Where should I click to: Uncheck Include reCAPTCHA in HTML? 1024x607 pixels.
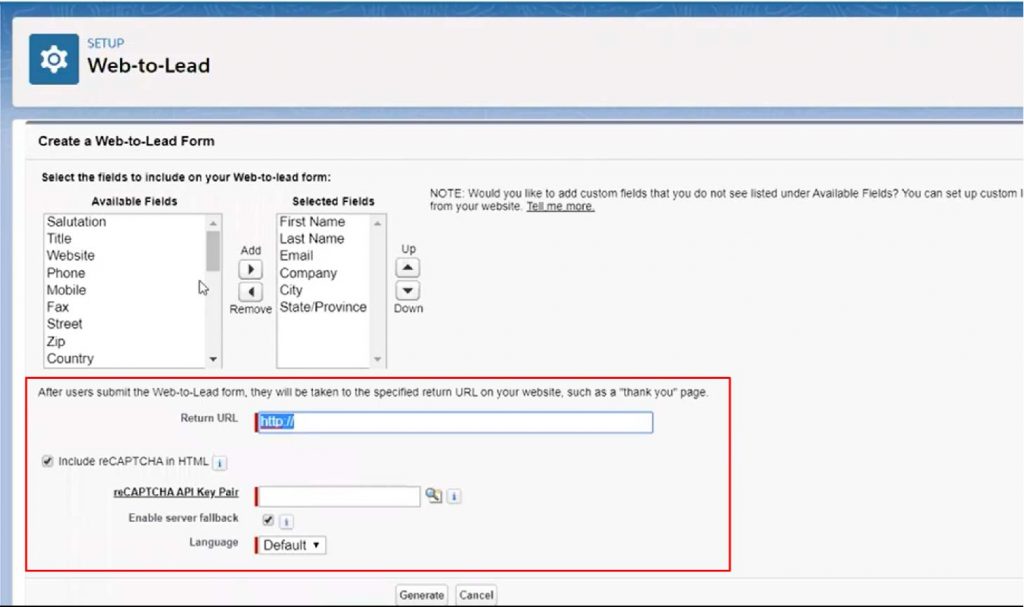coord(47,461)
